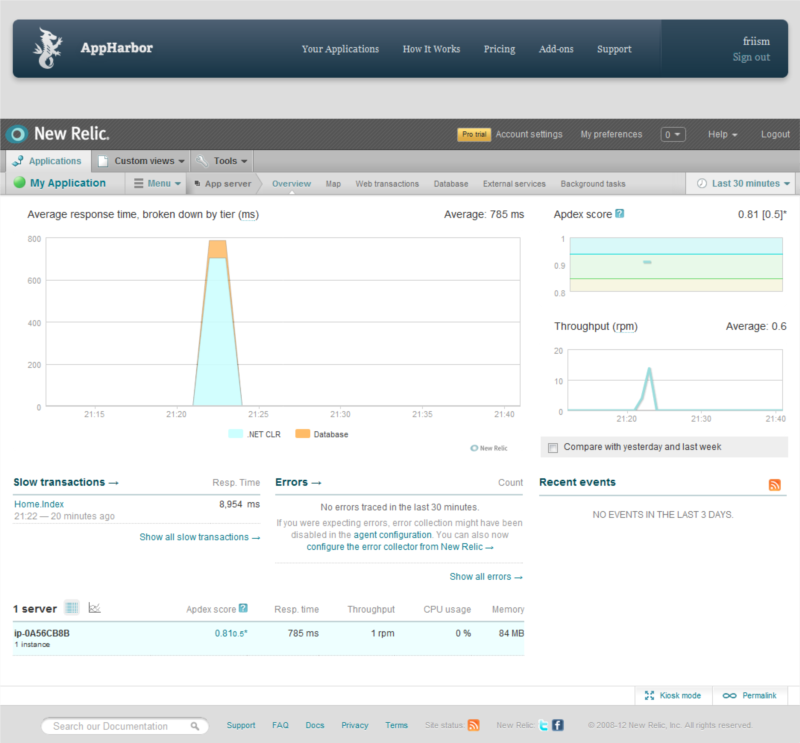The width and height of the screenshot is (800, 743).
Task: Open the Custom views dropdown
Action: [142, 161]
